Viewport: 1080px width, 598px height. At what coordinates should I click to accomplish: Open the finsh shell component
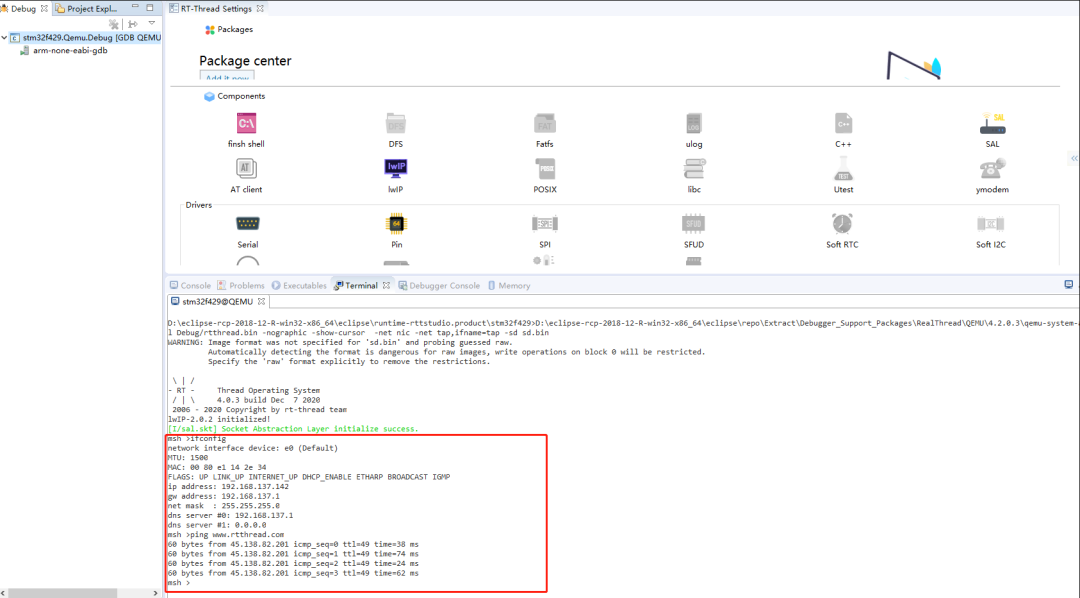pyautogui.click(x=246, y=124)
